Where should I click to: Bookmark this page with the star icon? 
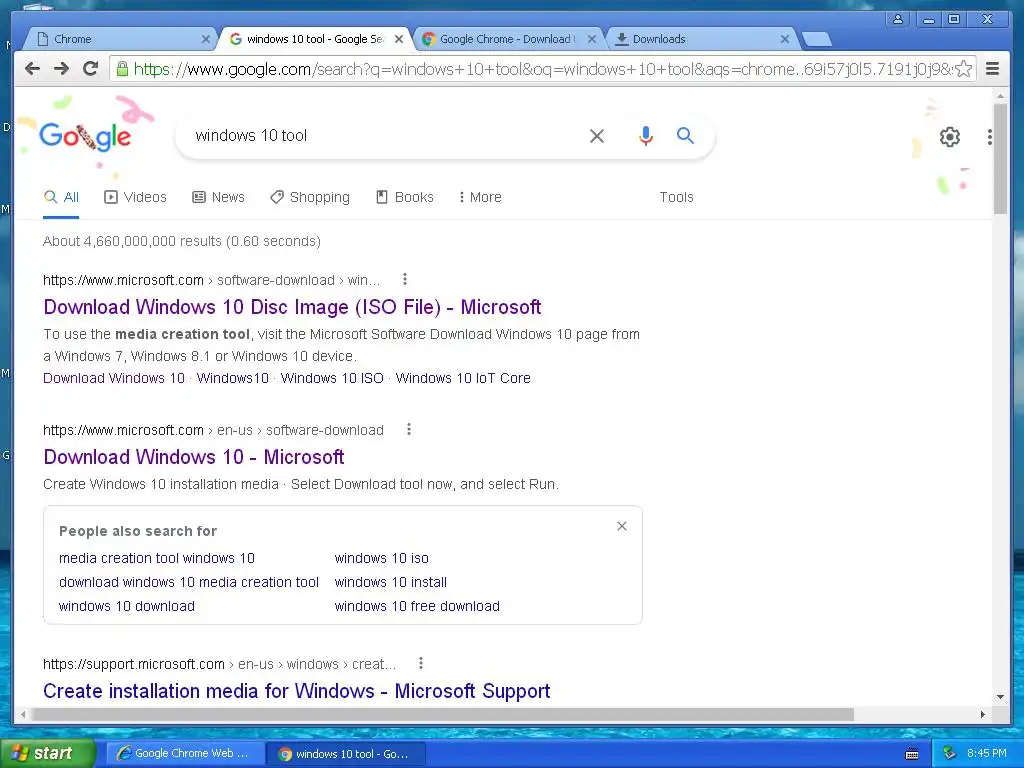coord(963,69)
